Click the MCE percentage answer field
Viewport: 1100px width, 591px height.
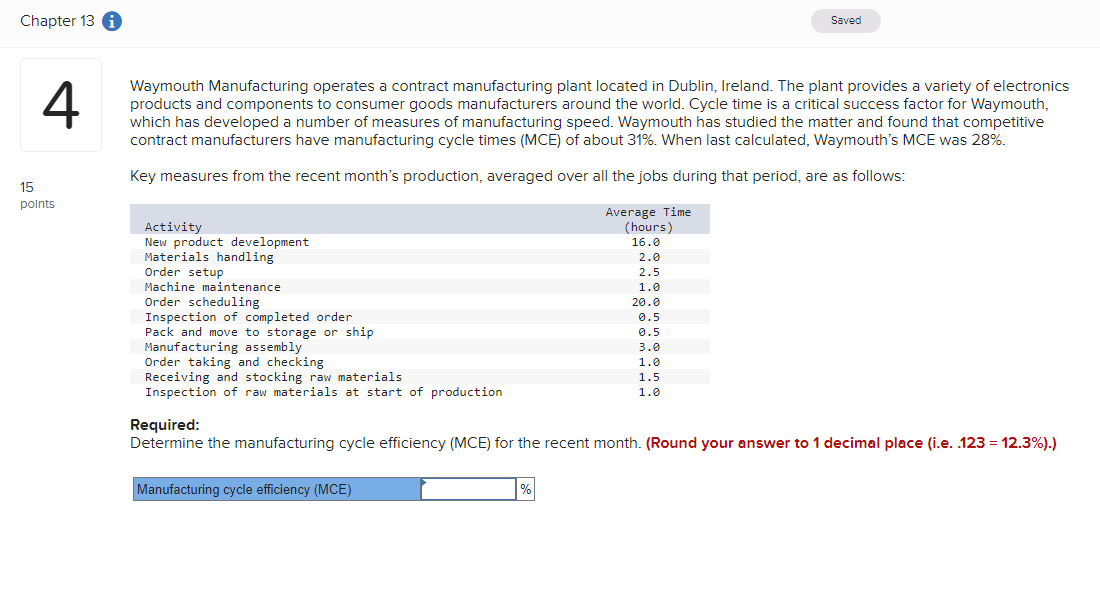click(x=469, y=489)
